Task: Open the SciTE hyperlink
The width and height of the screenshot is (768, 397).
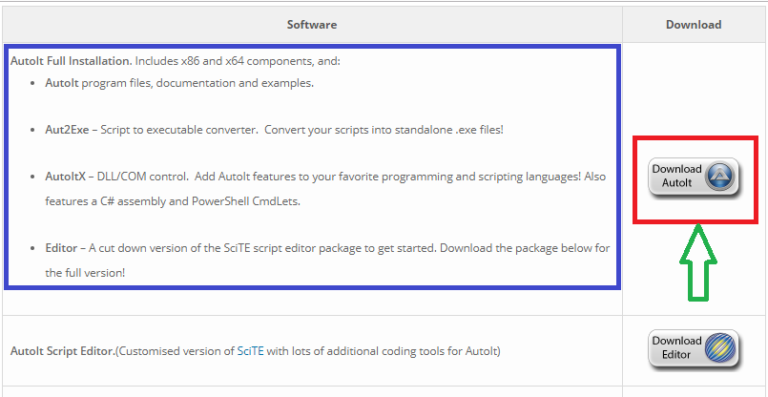Action: pos(250,351)
